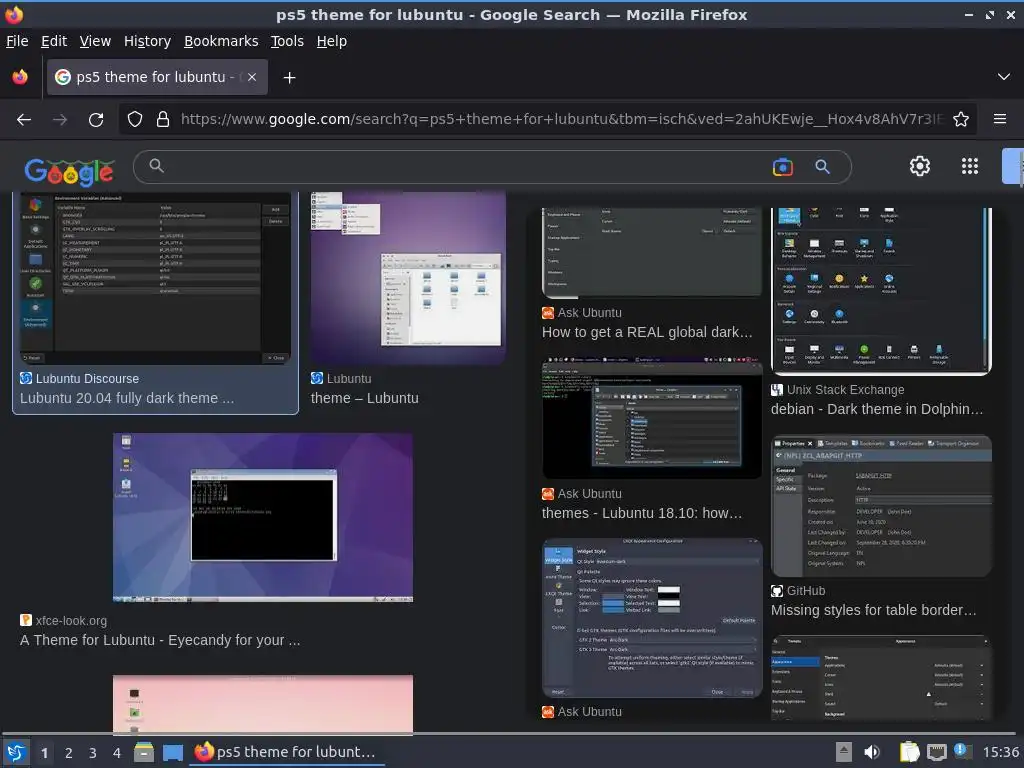Click the xfce-look.org source label
Screen dimensions: 1024x768
[x=71, y=621]
